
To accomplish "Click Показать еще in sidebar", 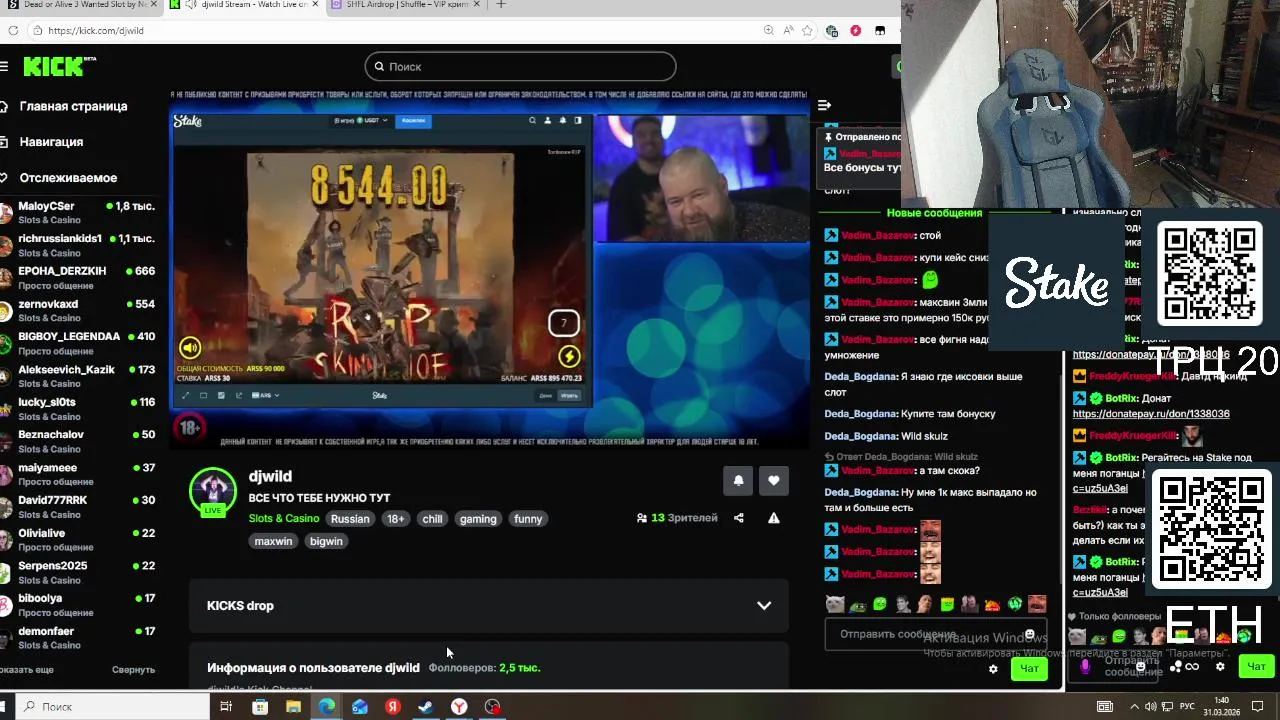I will (x=27, y=670).
